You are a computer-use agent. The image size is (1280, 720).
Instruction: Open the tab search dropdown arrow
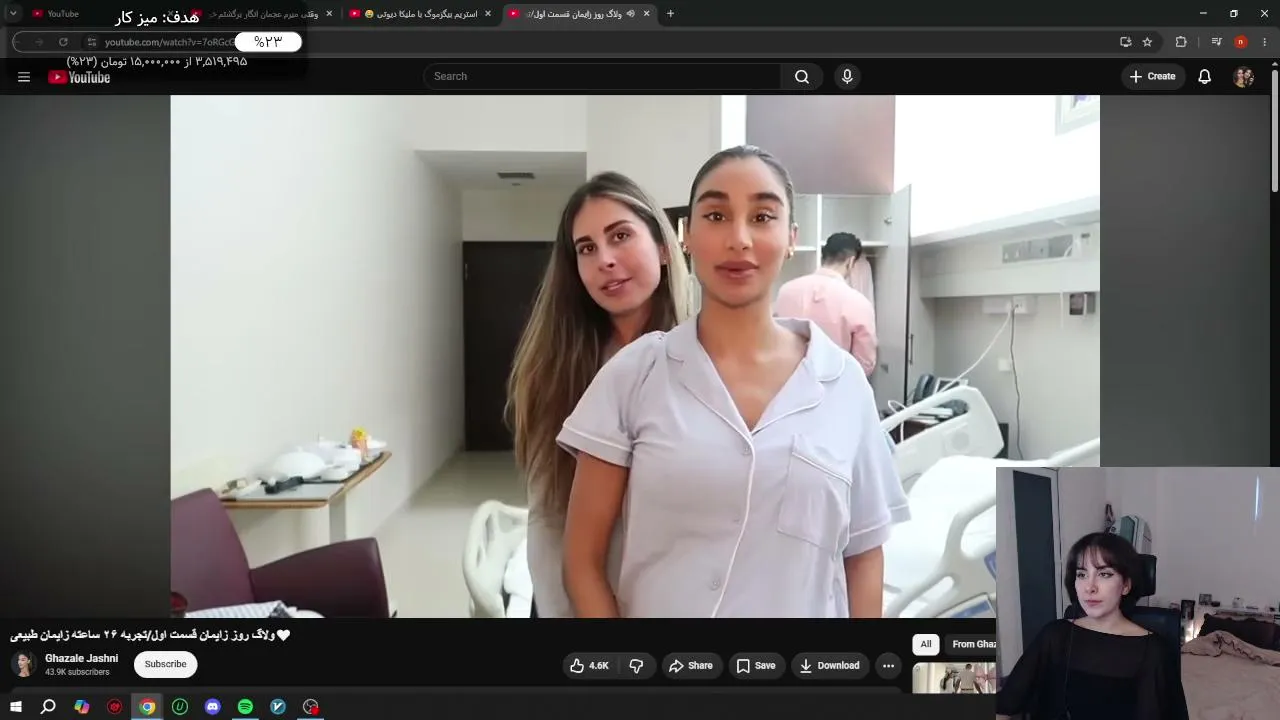pyautogui.click(x=13, y=14)
